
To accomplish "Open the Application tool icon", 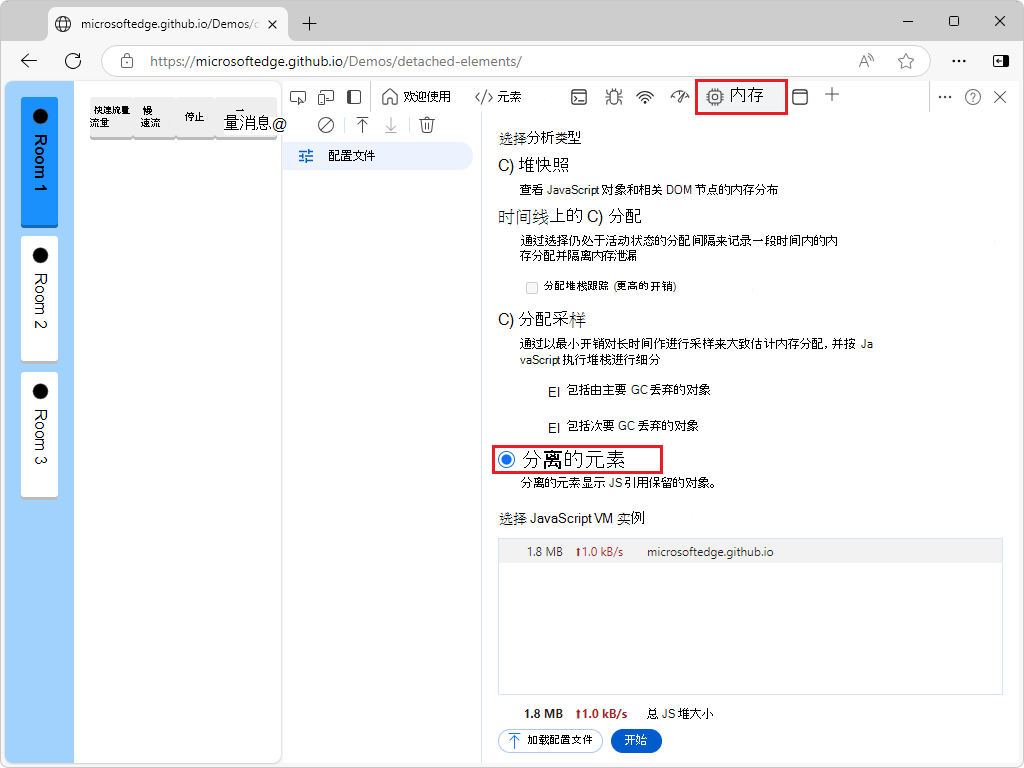I will 800,97.
